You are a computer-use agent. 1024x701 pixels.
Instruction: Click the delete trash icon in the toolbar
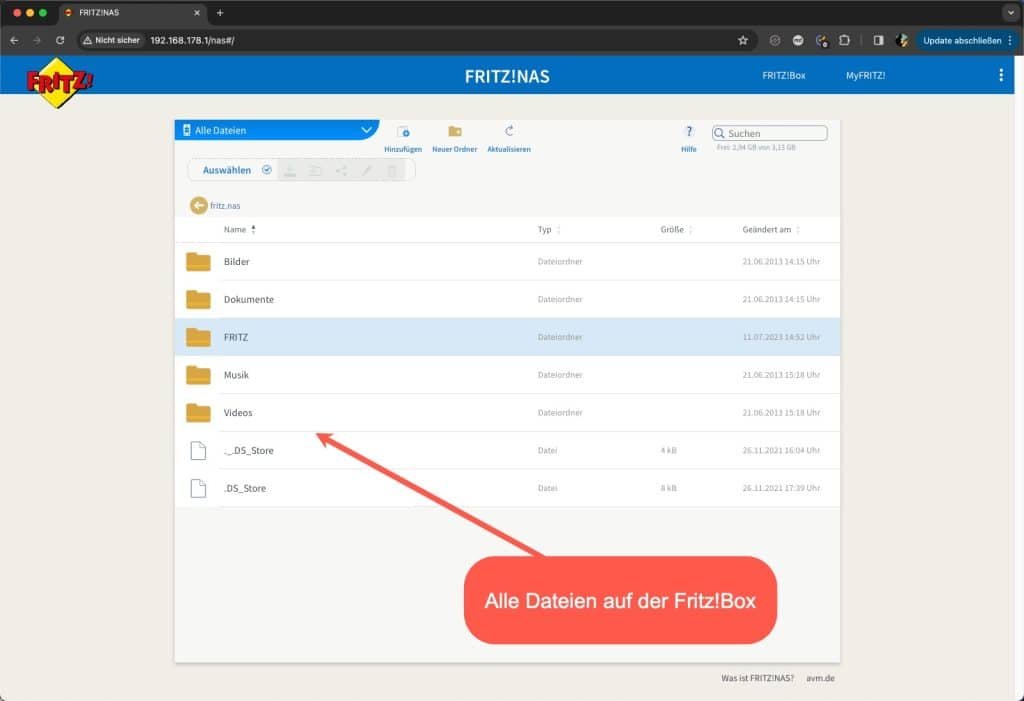[393, 170]
